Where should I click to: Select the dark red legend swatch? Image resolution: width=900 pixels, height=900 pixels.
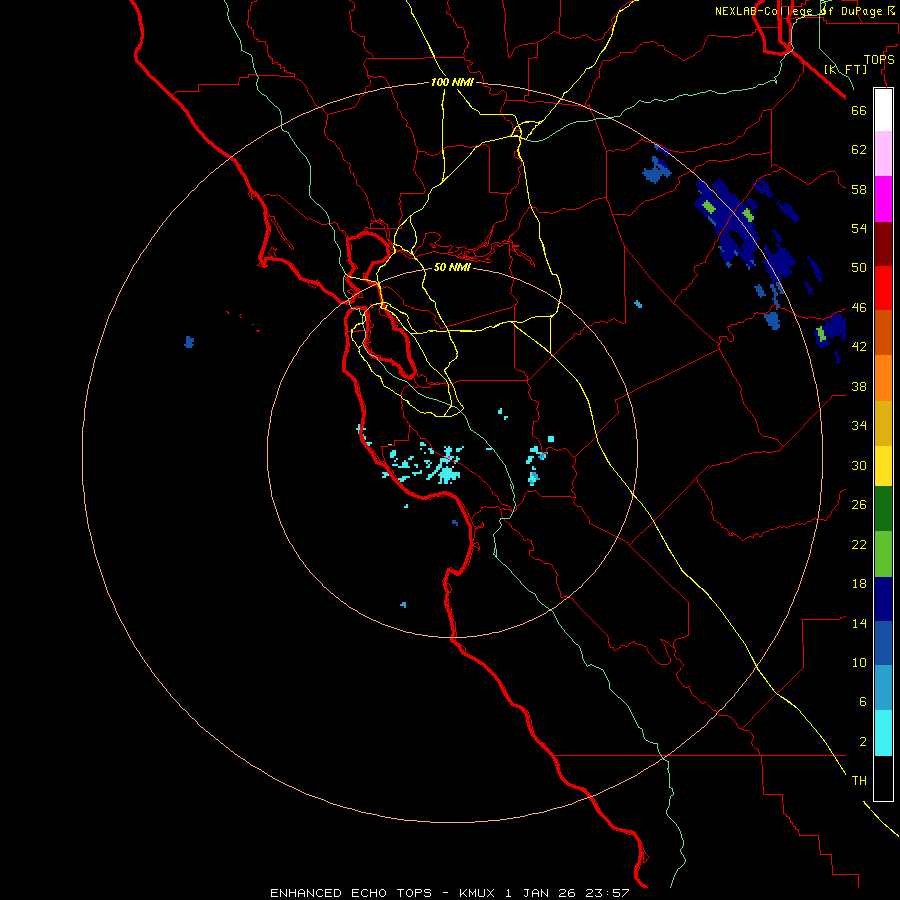(x=883, y=244)
